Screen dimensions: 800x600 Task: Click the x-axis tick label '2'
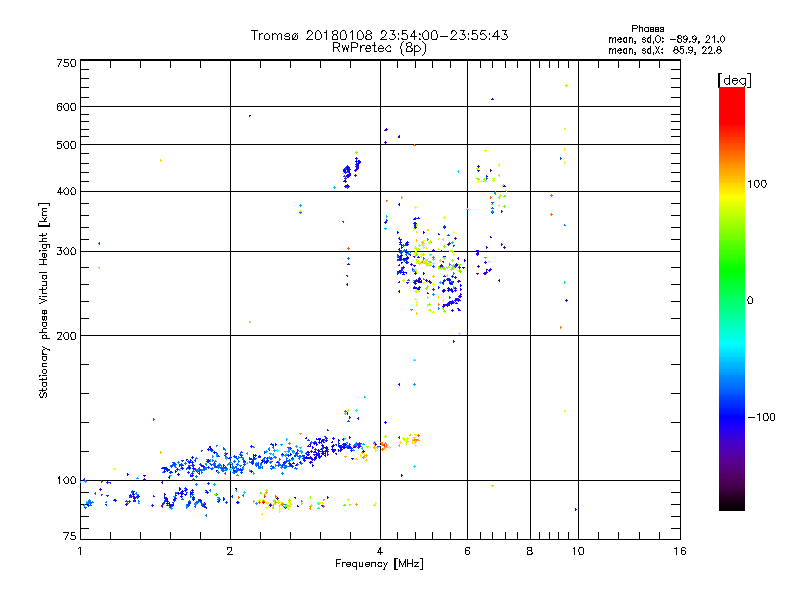pos(230,551)
